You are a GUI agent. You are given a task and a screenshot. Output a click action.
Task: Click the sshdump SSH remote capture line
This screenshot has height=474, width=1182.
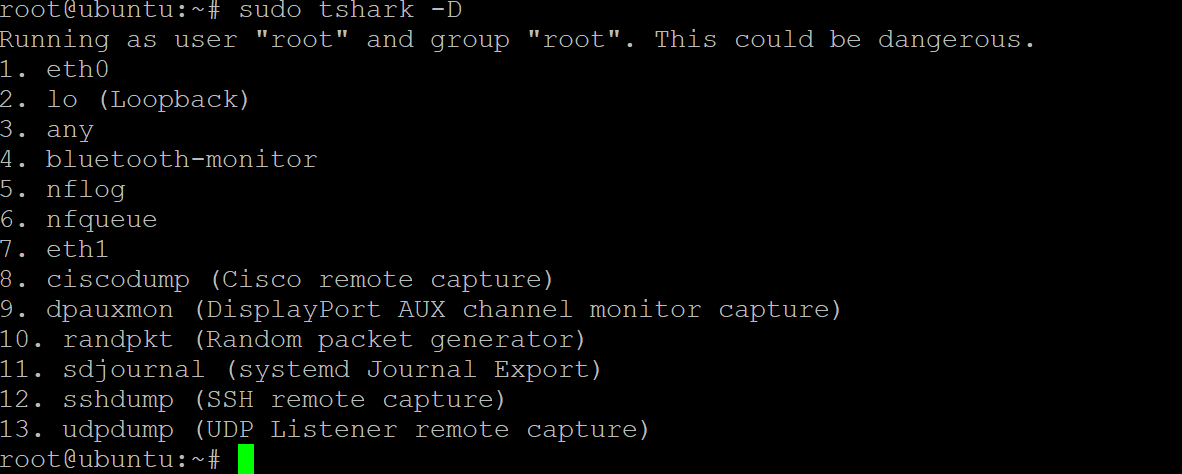(253, 400)
